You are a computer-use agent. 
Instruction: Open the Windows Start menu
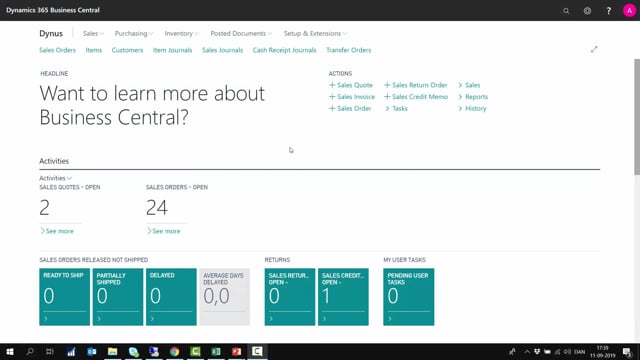pos(10,351)
